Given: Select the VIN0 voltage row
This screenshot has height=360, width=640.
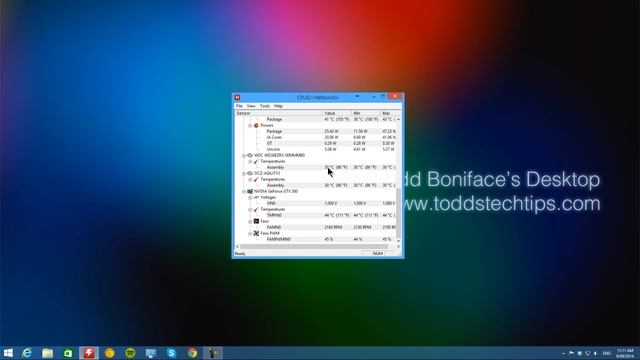Looking at the screenshot, I should click(315, 203).
